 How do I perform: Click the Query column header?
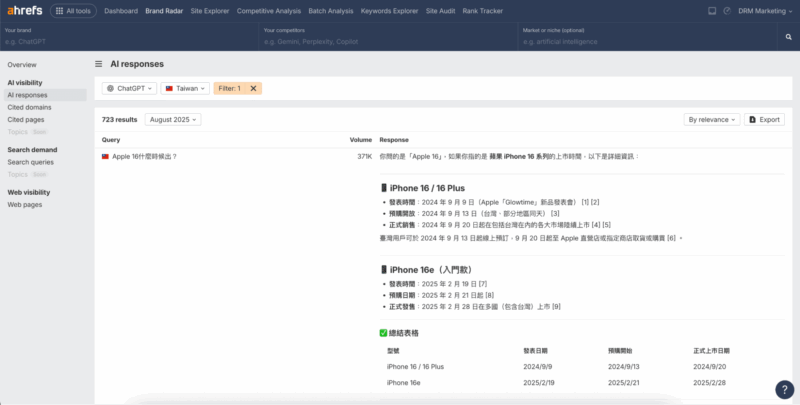click(x=111, y=140)
